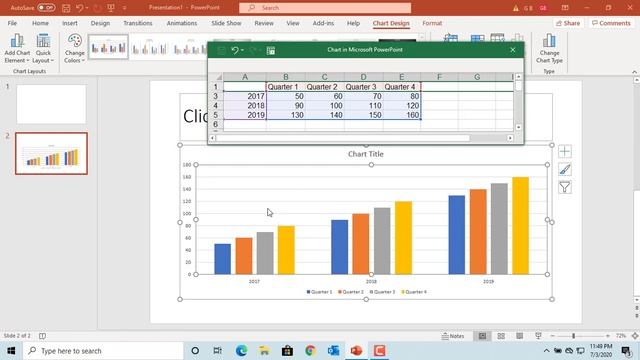Click the Chart Elements plus button
The image size is (640, 360).
tap(565, 151)
